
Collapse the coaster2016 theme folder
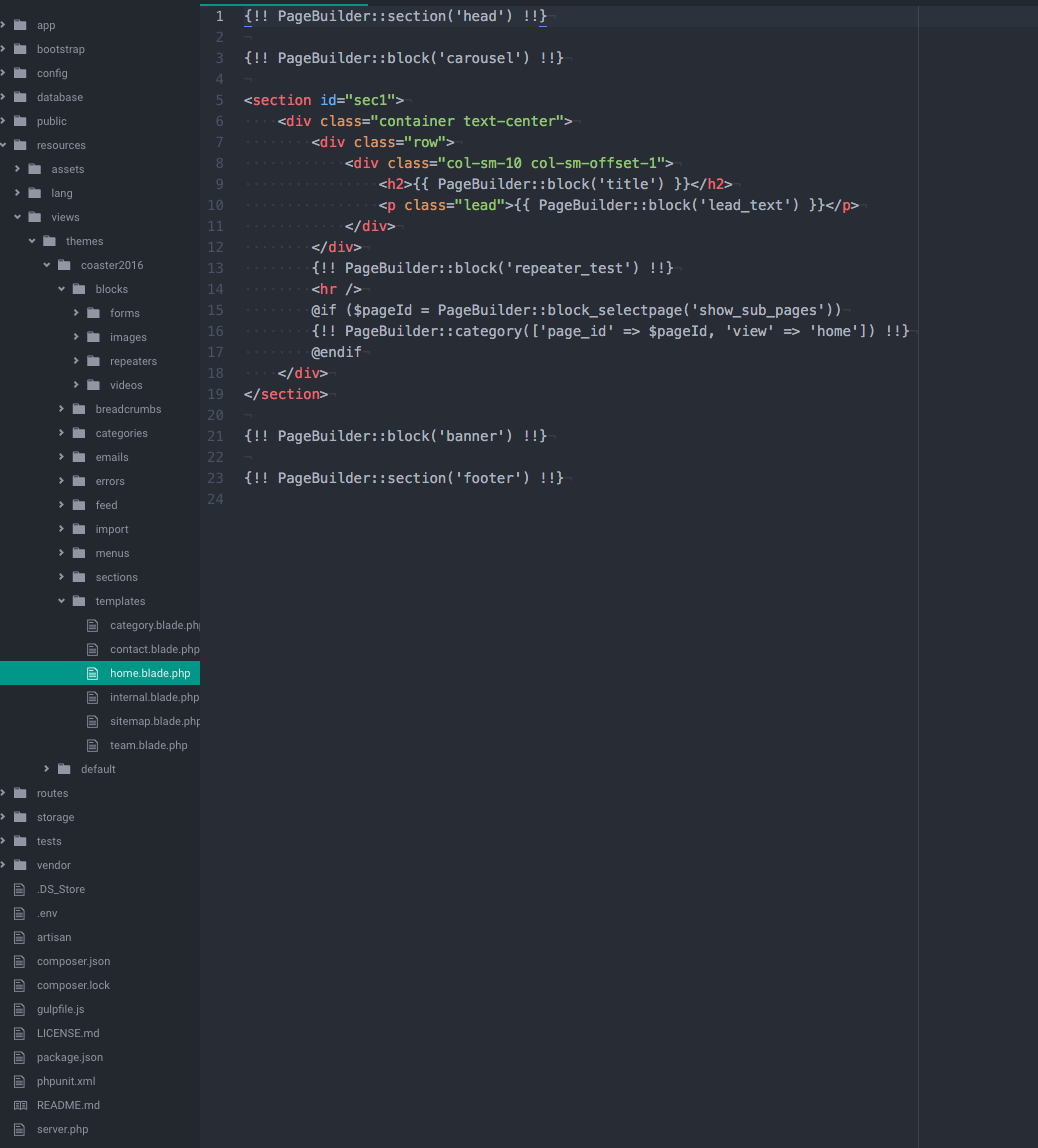[46, 265]
